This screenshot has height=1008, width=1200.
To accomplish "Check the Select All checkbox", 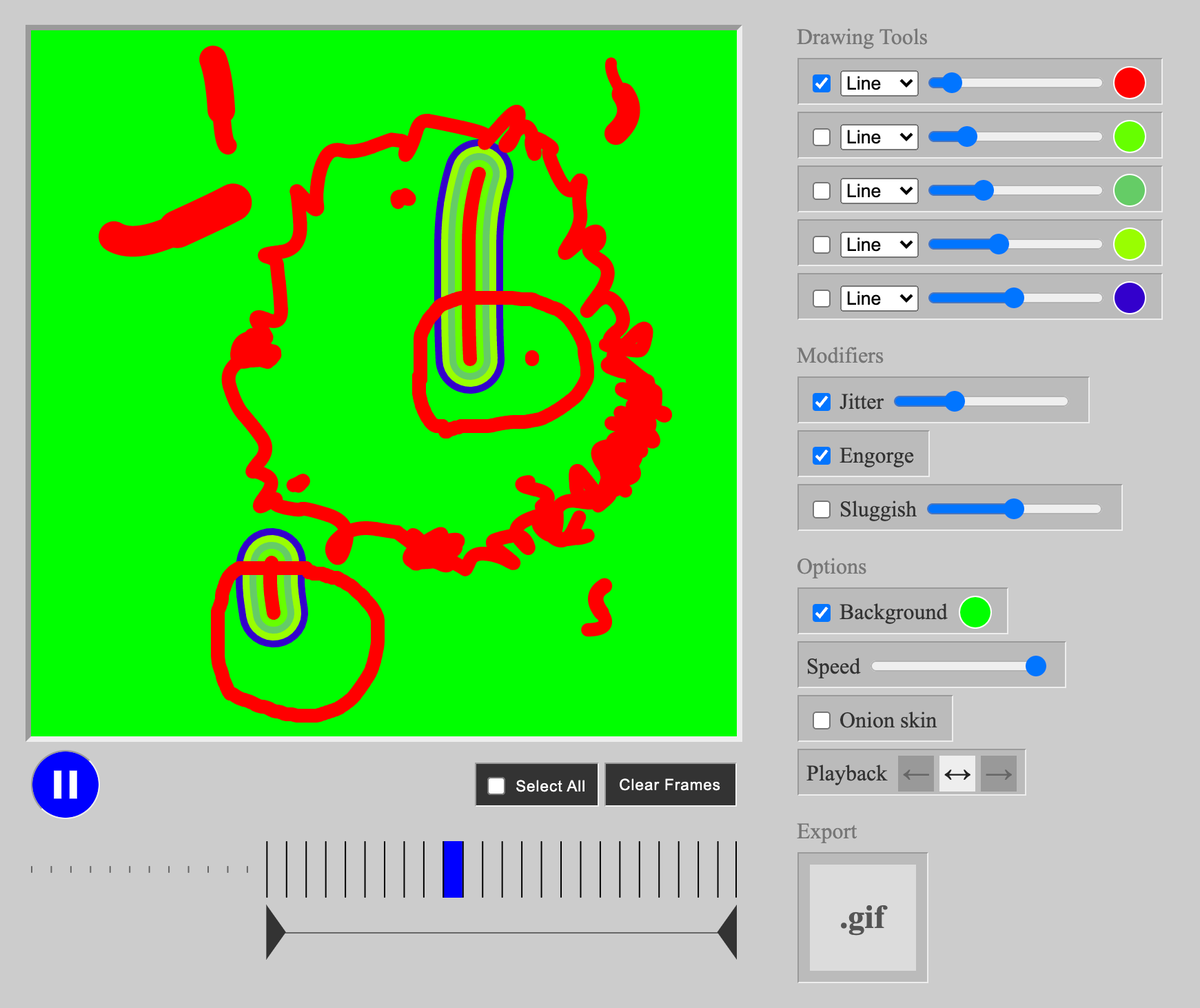I will pyautogui.click(x=496, y=786).
